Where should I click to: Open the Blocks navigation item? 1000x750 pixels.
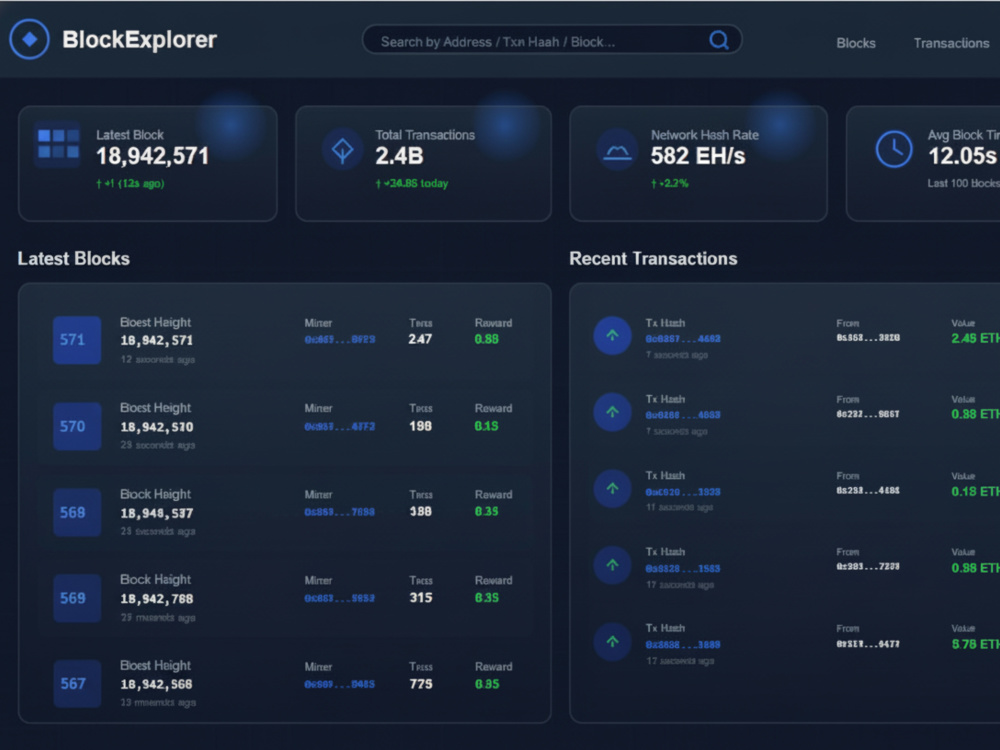coord(856,43)
